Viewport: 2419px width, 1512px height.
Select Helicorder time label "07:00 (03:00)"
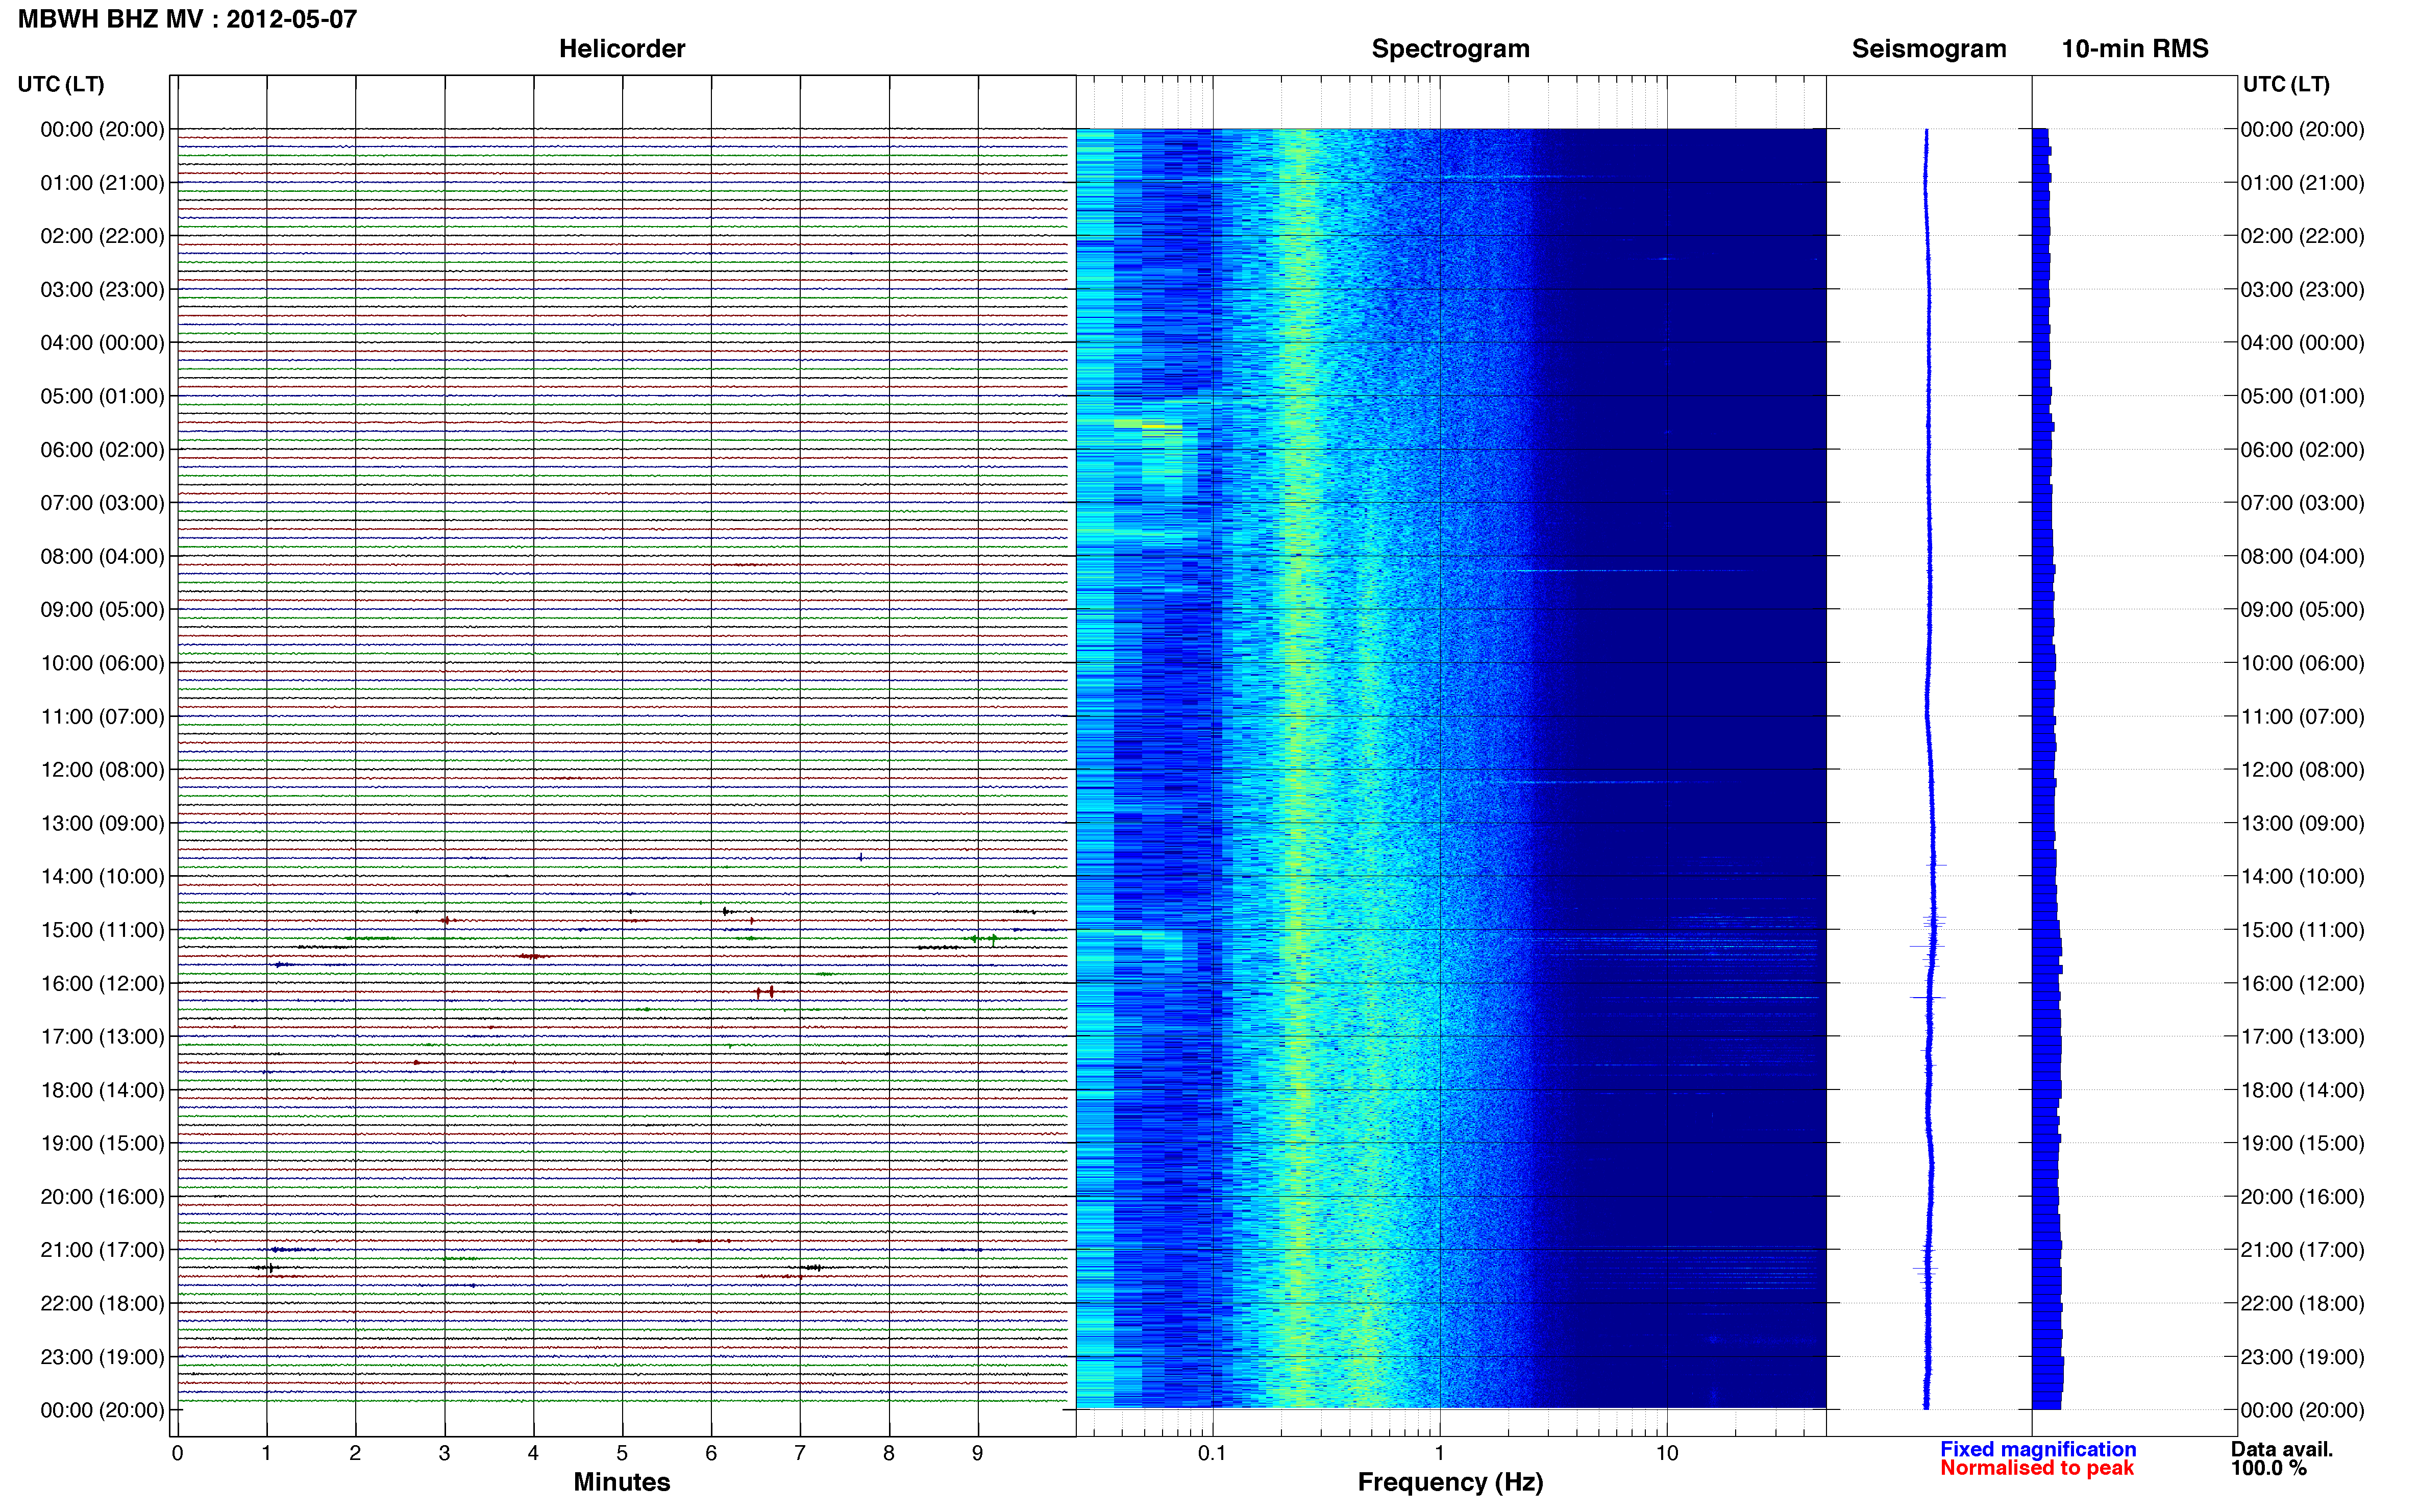click(102, 503)
